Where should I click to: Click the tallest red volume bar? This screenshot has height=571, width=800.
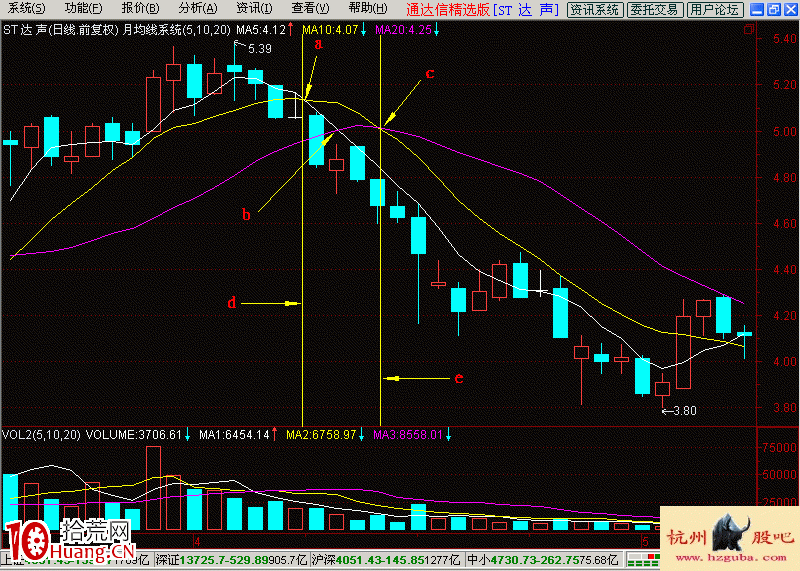click(154, 488)
